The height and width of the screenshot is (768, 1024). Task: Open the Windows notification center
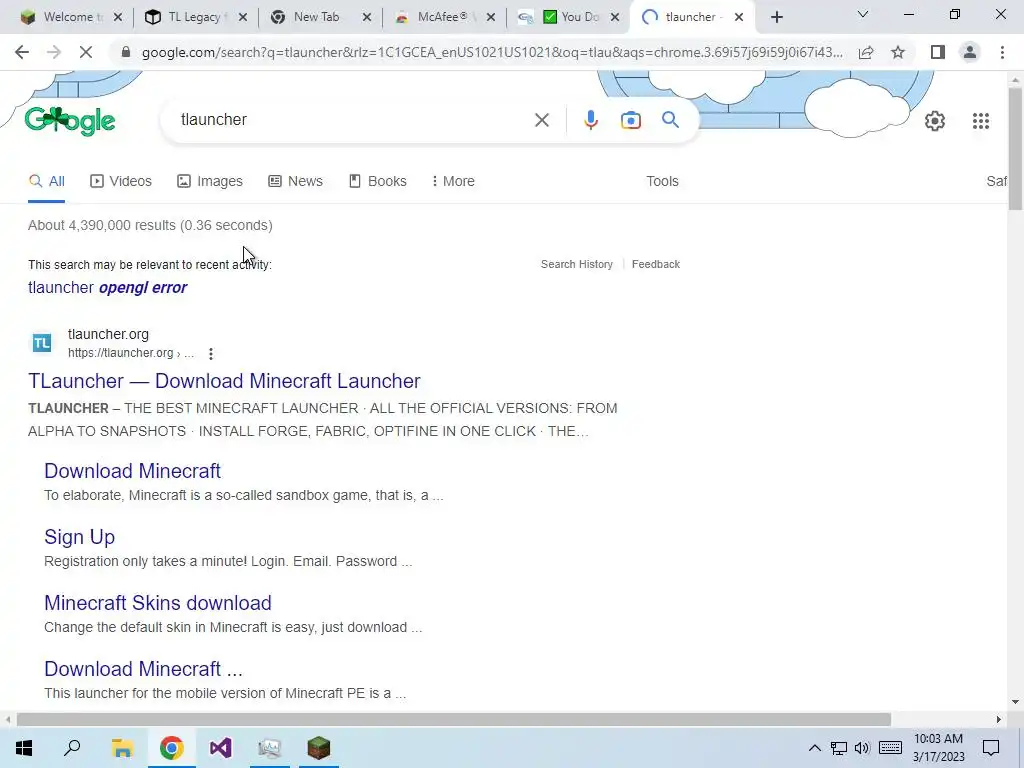(991, 748)
